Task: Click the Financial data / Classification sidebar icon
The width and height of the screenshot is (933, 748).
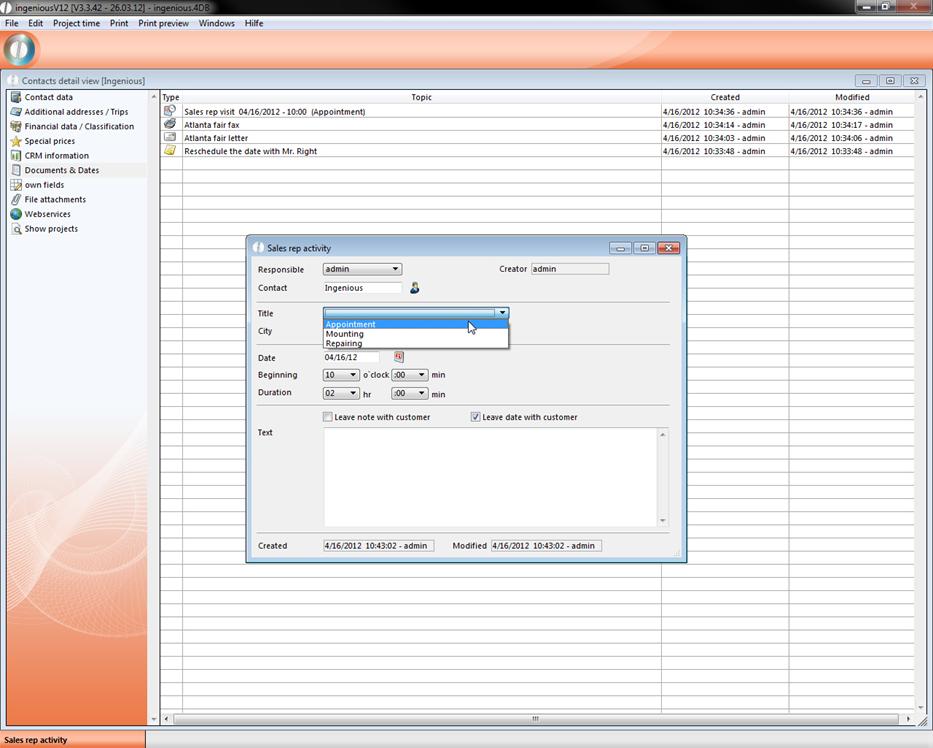Action: tap(16, 127)
